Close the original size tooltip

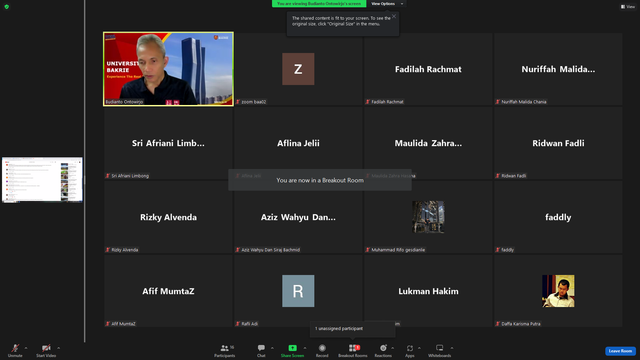pos(394,16)
